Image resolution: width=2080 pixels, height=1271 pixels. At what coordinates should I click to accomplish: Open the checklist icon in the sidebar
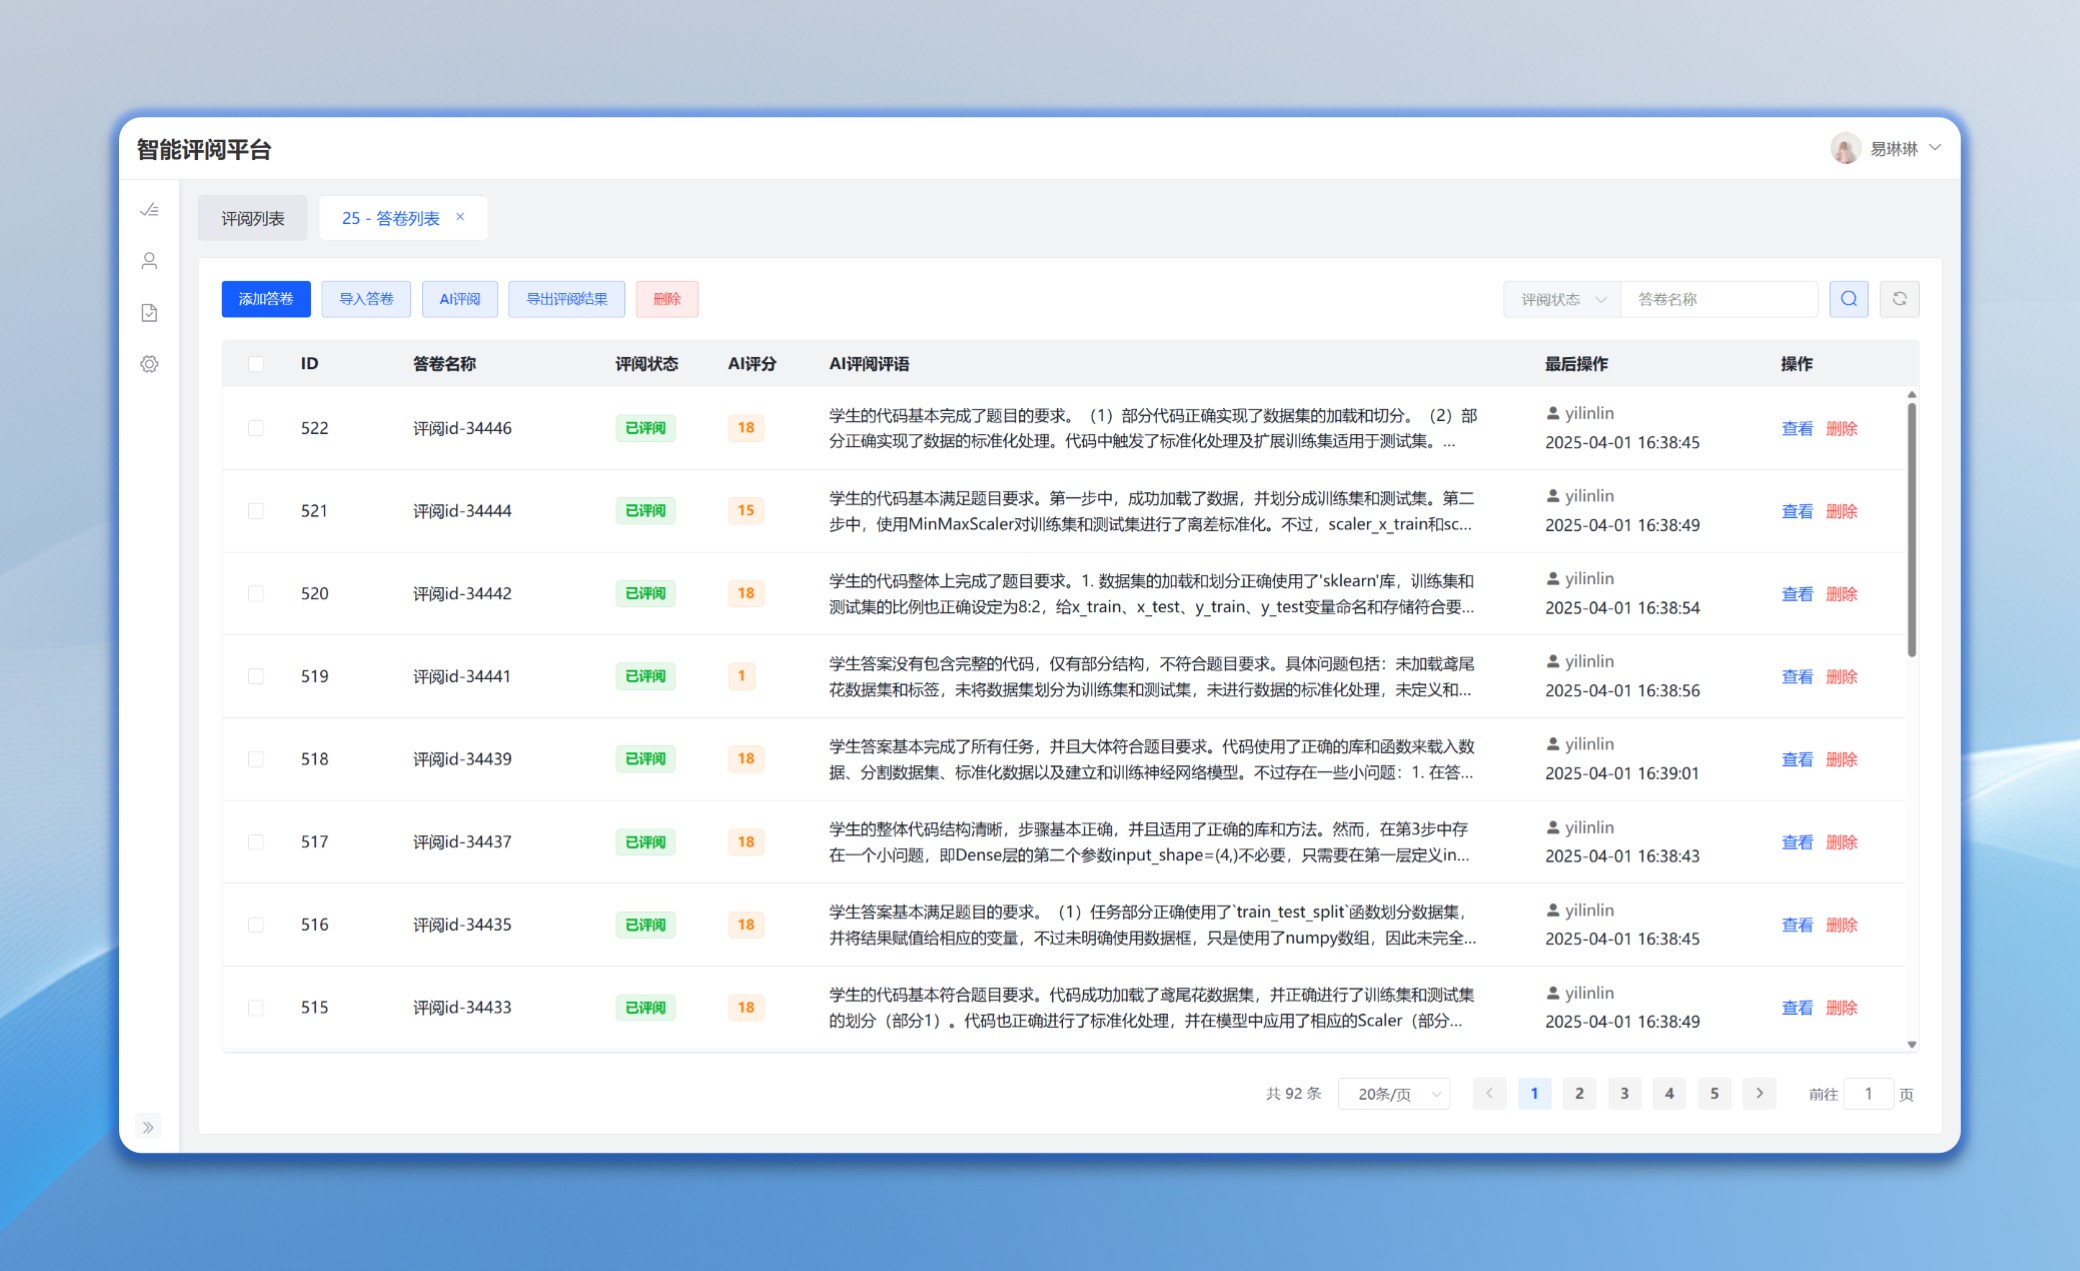tap(149, 209)
